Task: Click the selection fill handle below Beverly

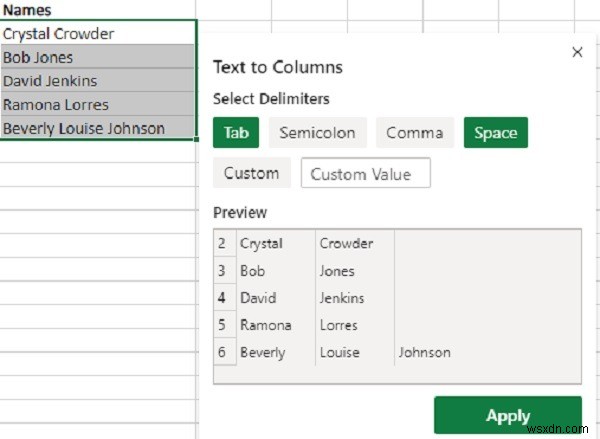Action: tap(196, 139)
